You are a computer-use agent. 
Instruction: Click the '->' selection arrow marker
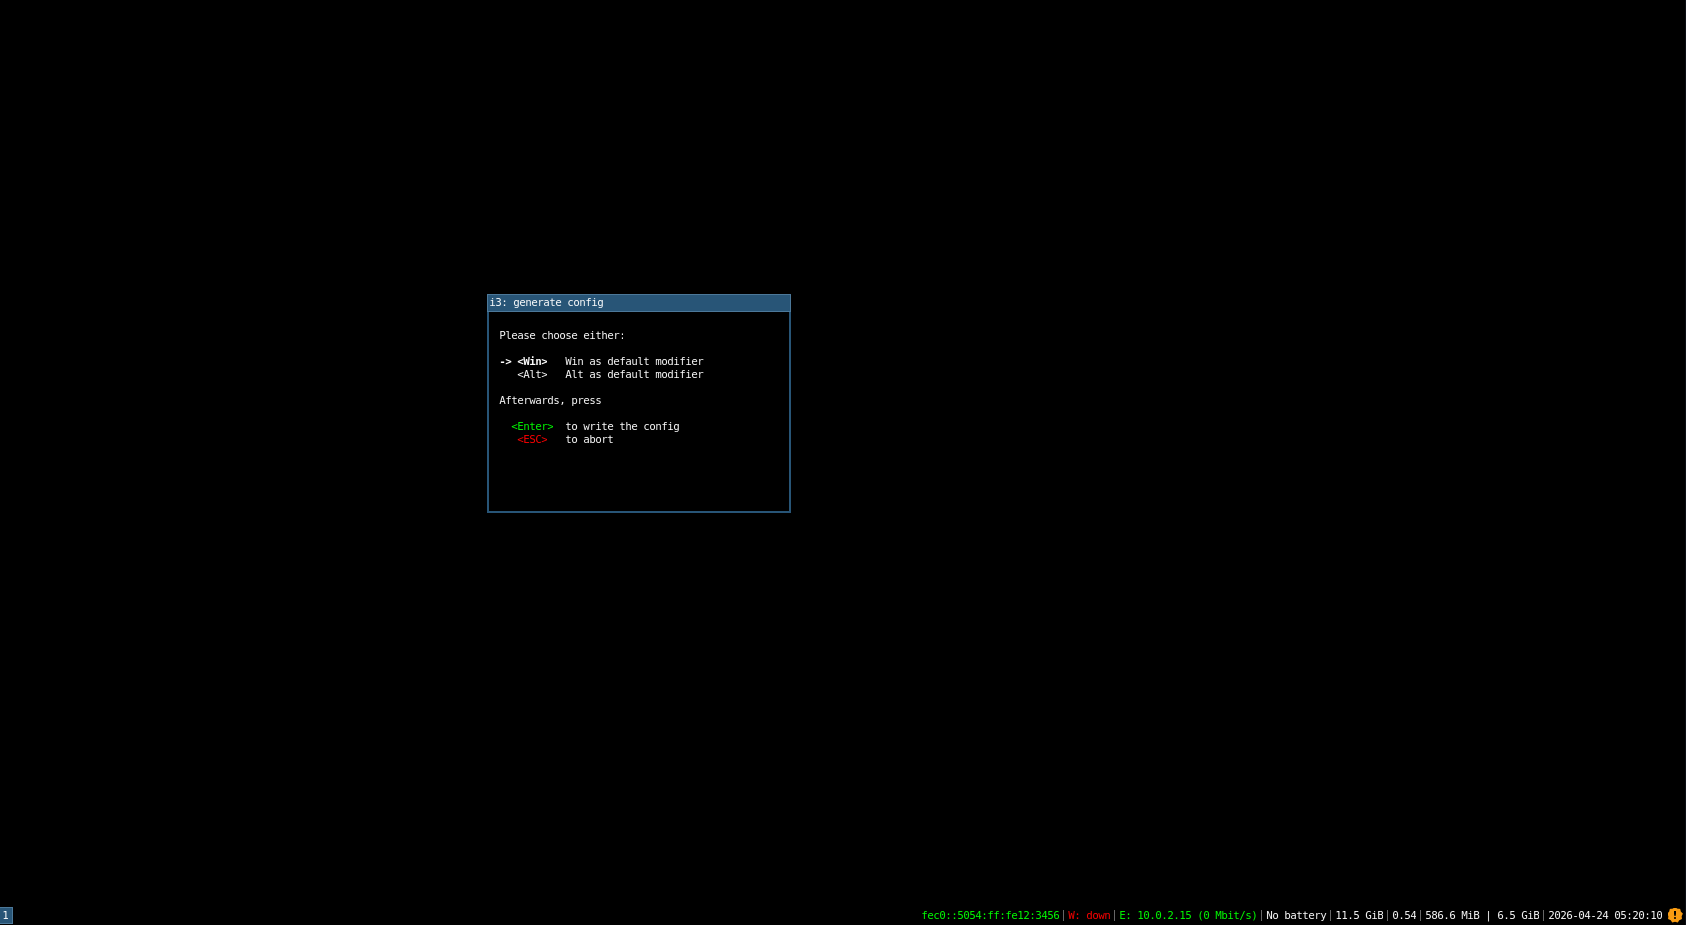coord(505,362)
